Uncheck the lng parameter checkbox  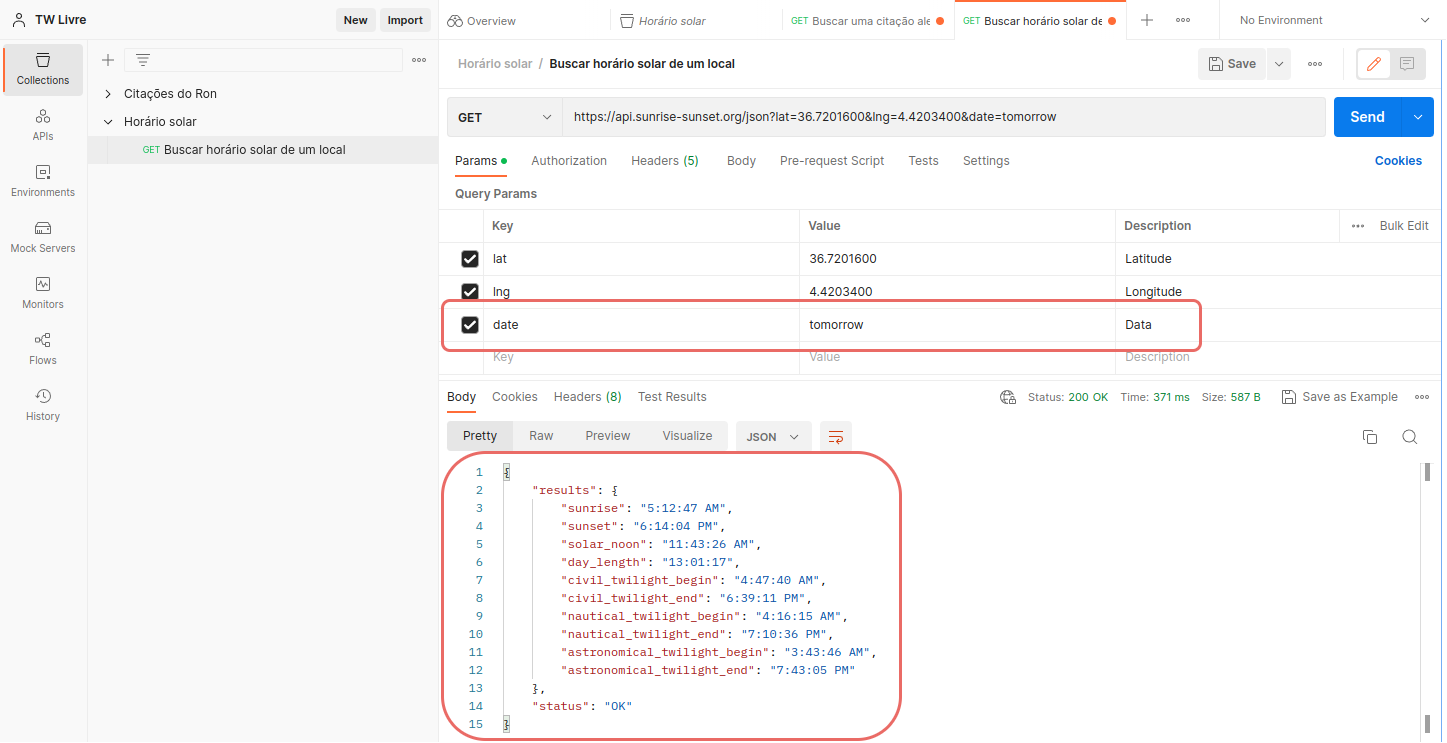coord(470,292)
